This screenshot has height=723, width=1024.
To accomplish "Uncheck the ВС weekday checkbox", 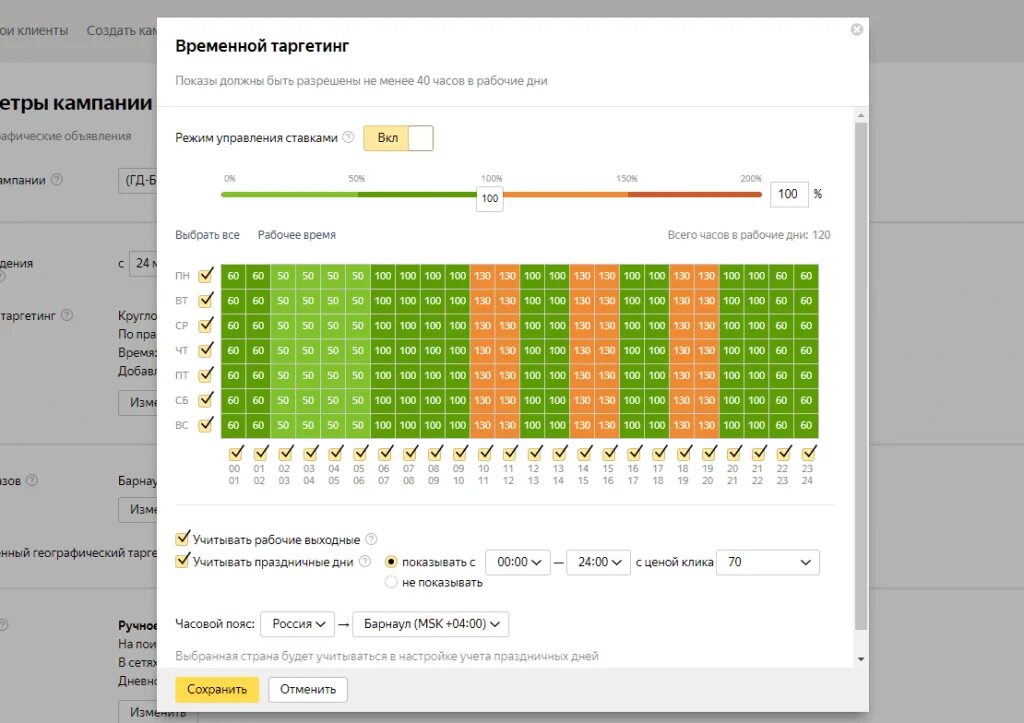I will pos(206,425).
